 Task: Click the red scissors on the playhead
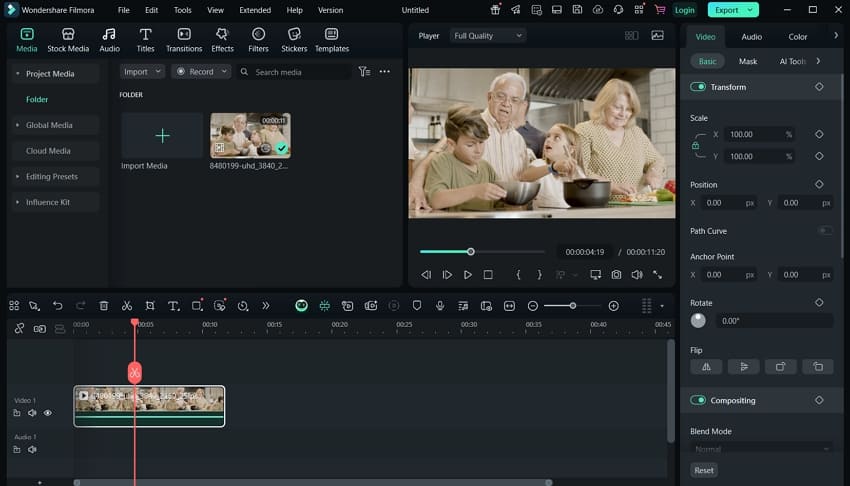[x=134, y=372]
